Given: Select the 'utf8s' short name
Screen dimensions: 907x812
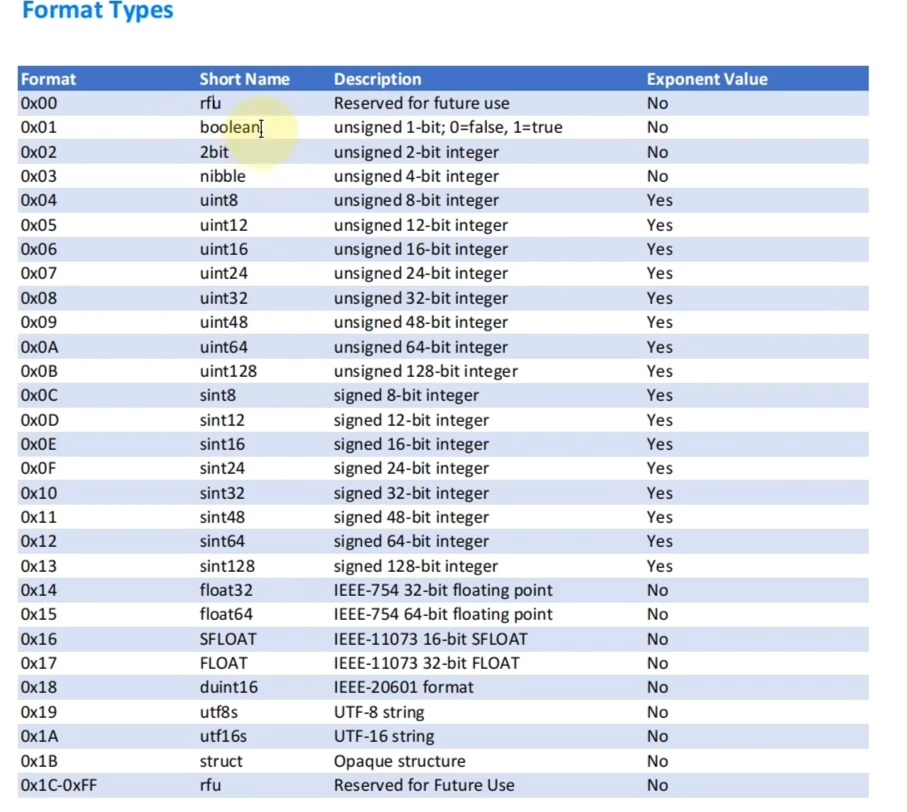Looking at the screenshot, I should [219, 713].
